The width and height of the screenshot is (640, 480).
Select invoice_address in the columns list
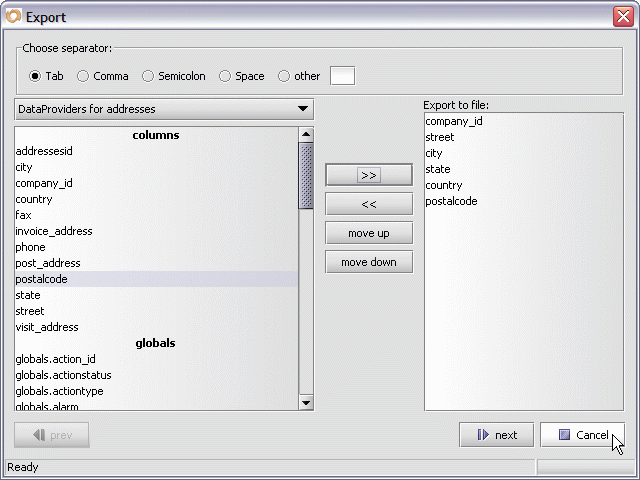tap(54, 231)
